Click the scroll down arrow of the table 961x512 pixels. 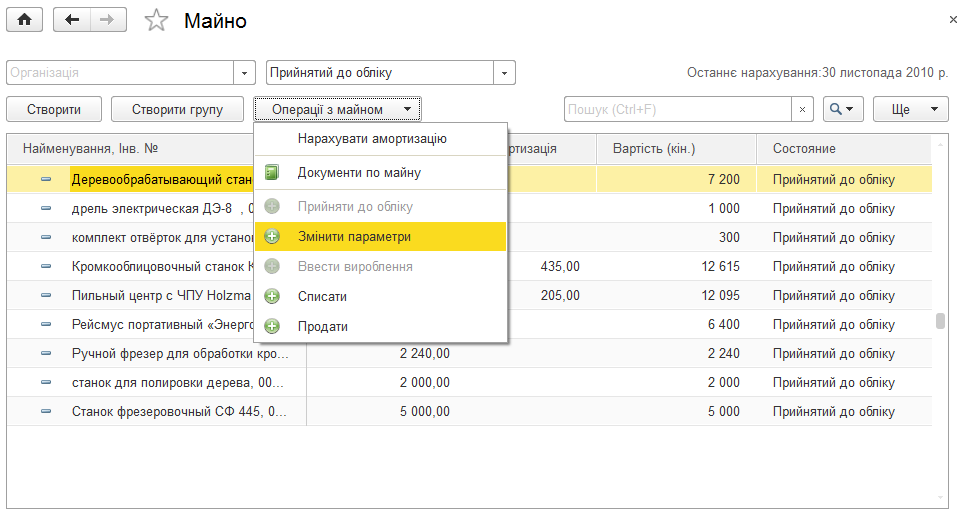click(940, 497)
